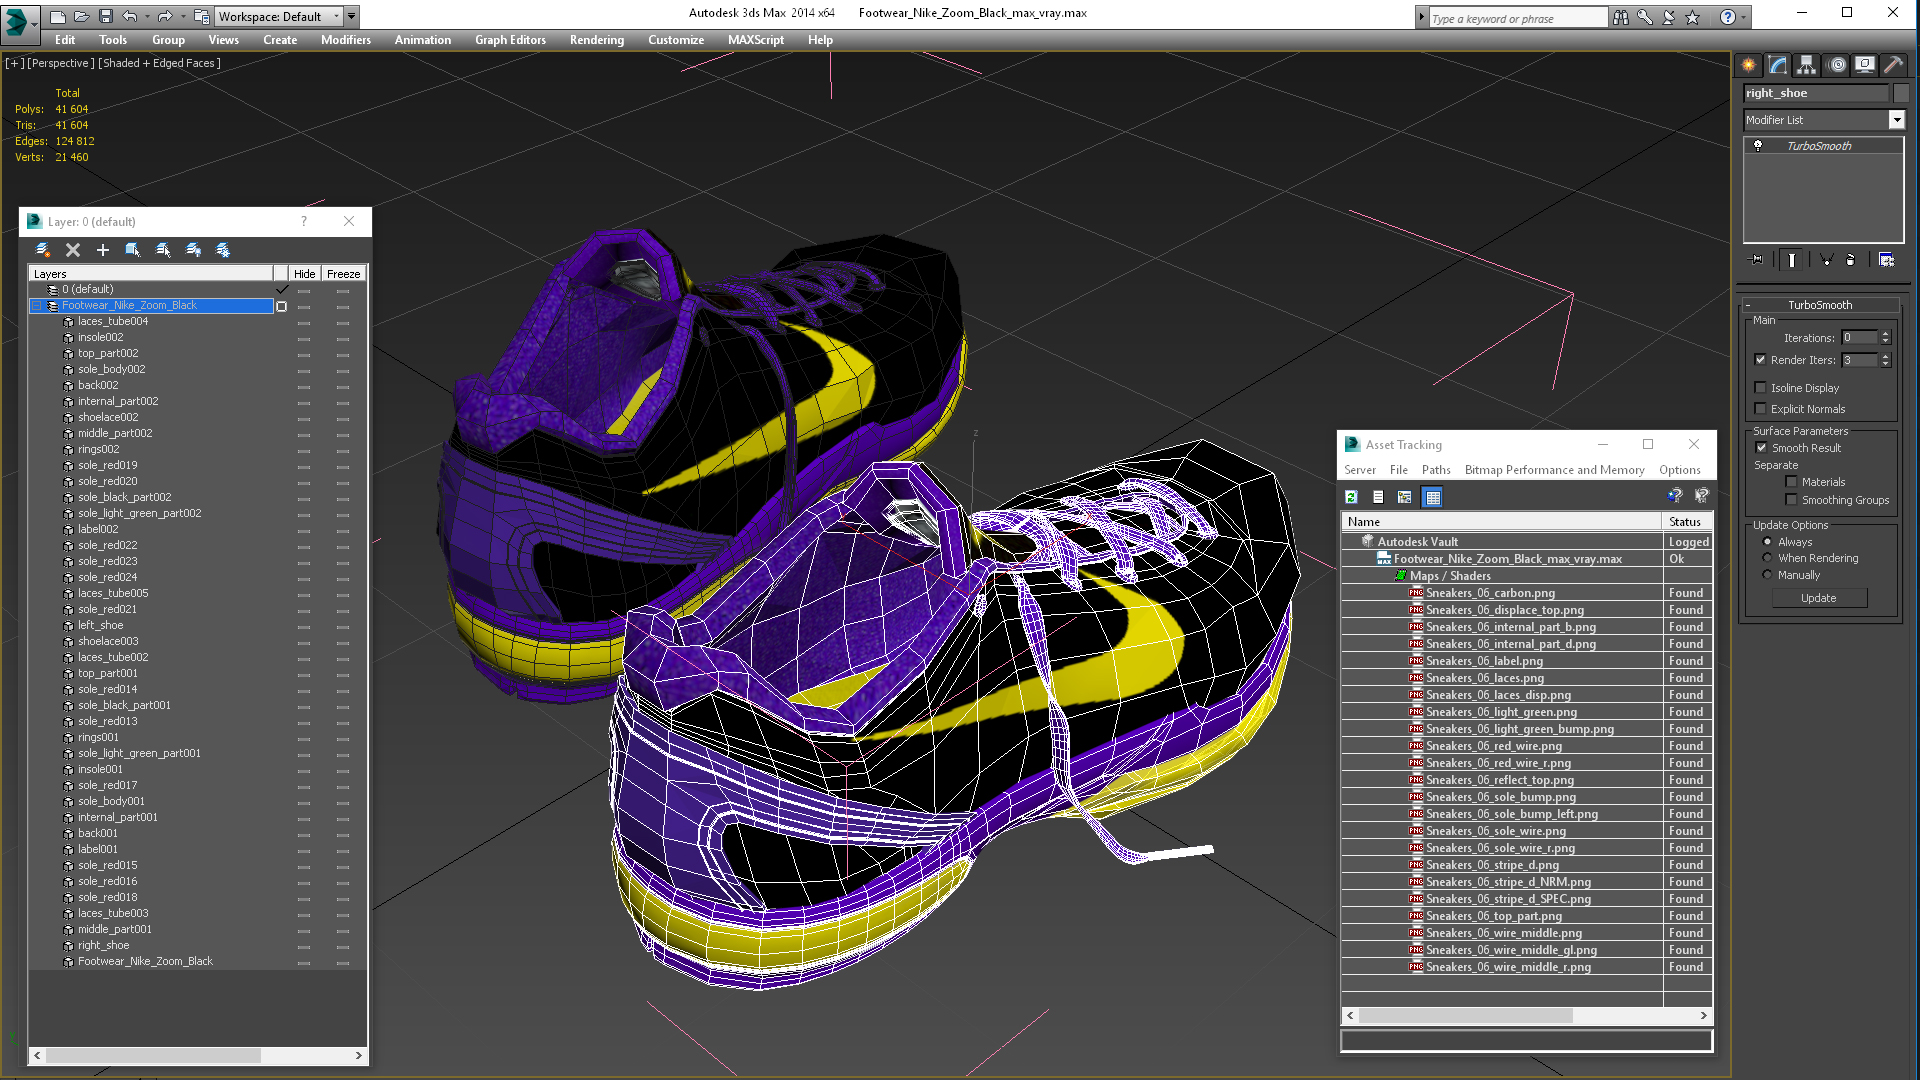
Task: Open the MAXScript menu
Action: (756, 40)
